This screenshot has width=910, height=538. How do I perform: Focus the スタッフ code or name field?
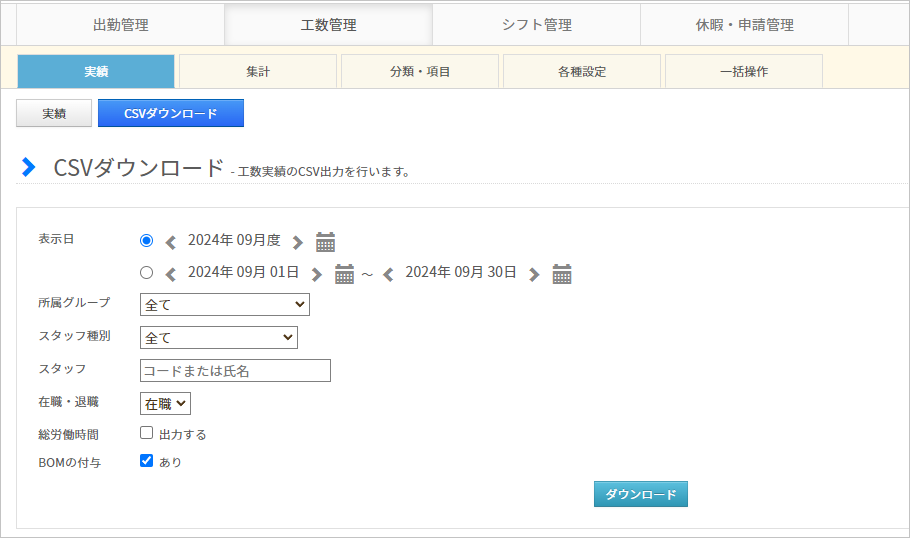235,371
